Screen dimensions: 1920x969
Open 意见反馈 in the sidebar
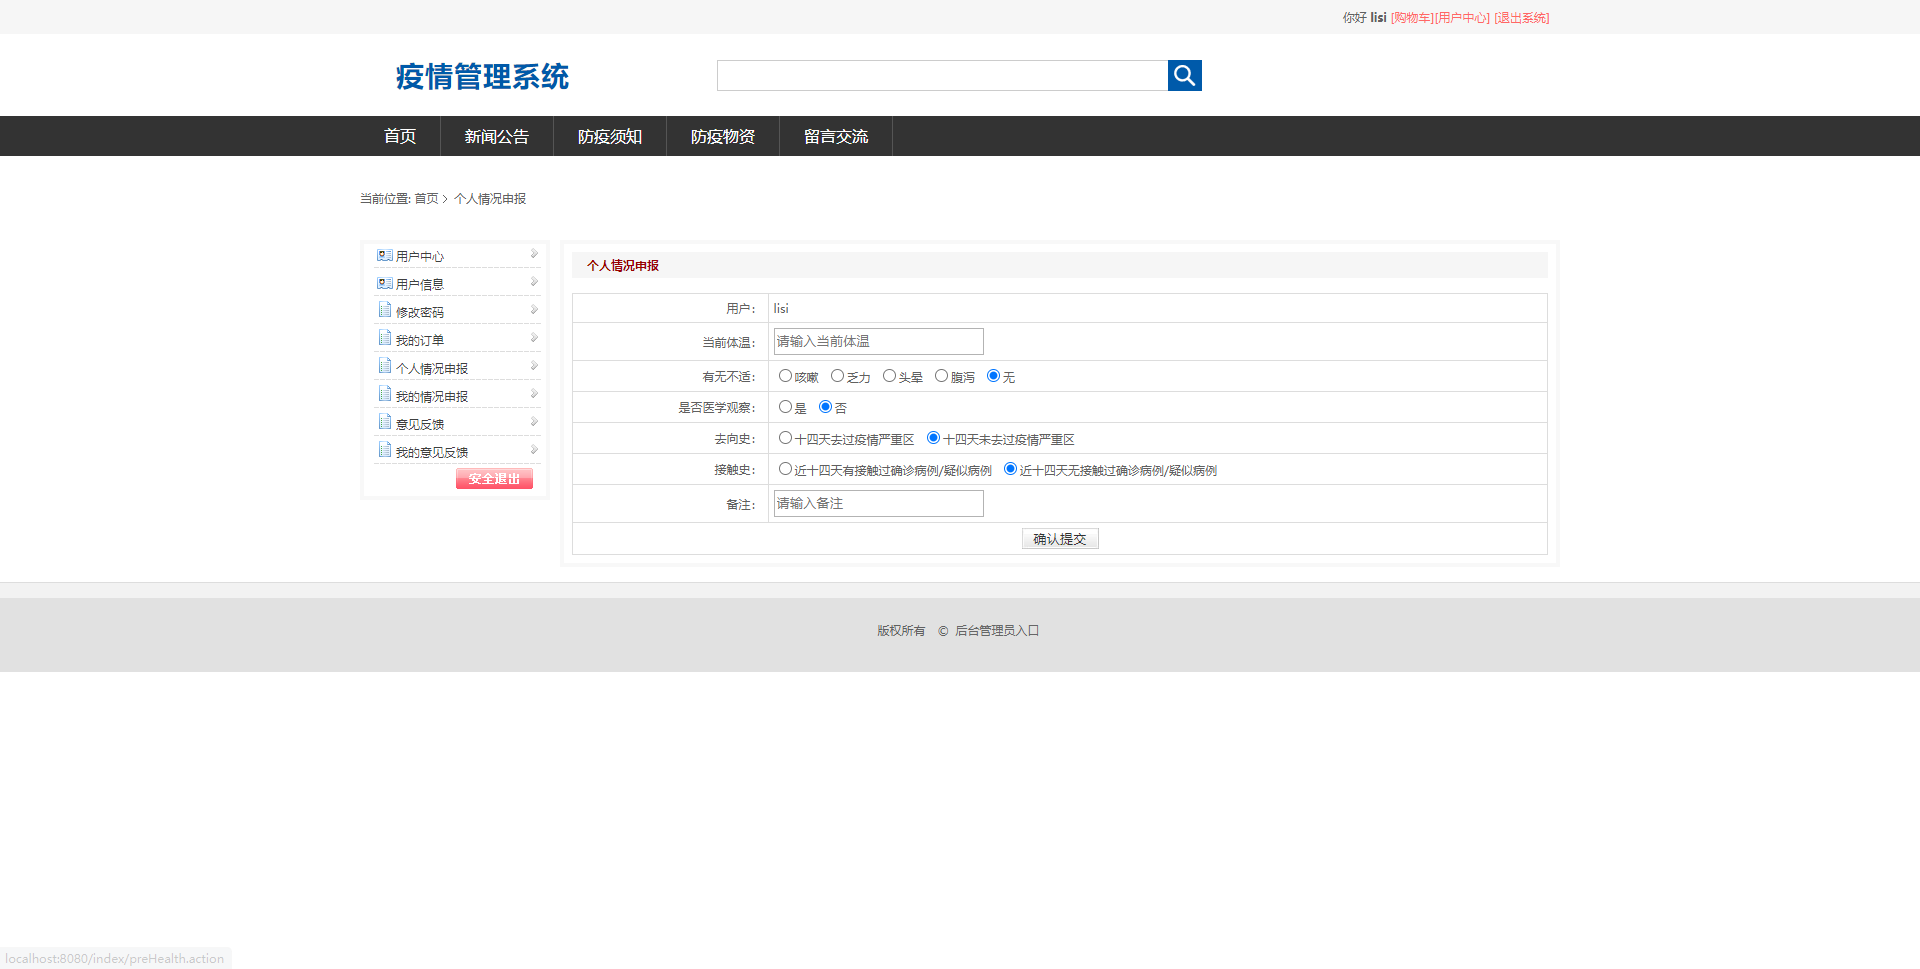(x=420, y=425)
